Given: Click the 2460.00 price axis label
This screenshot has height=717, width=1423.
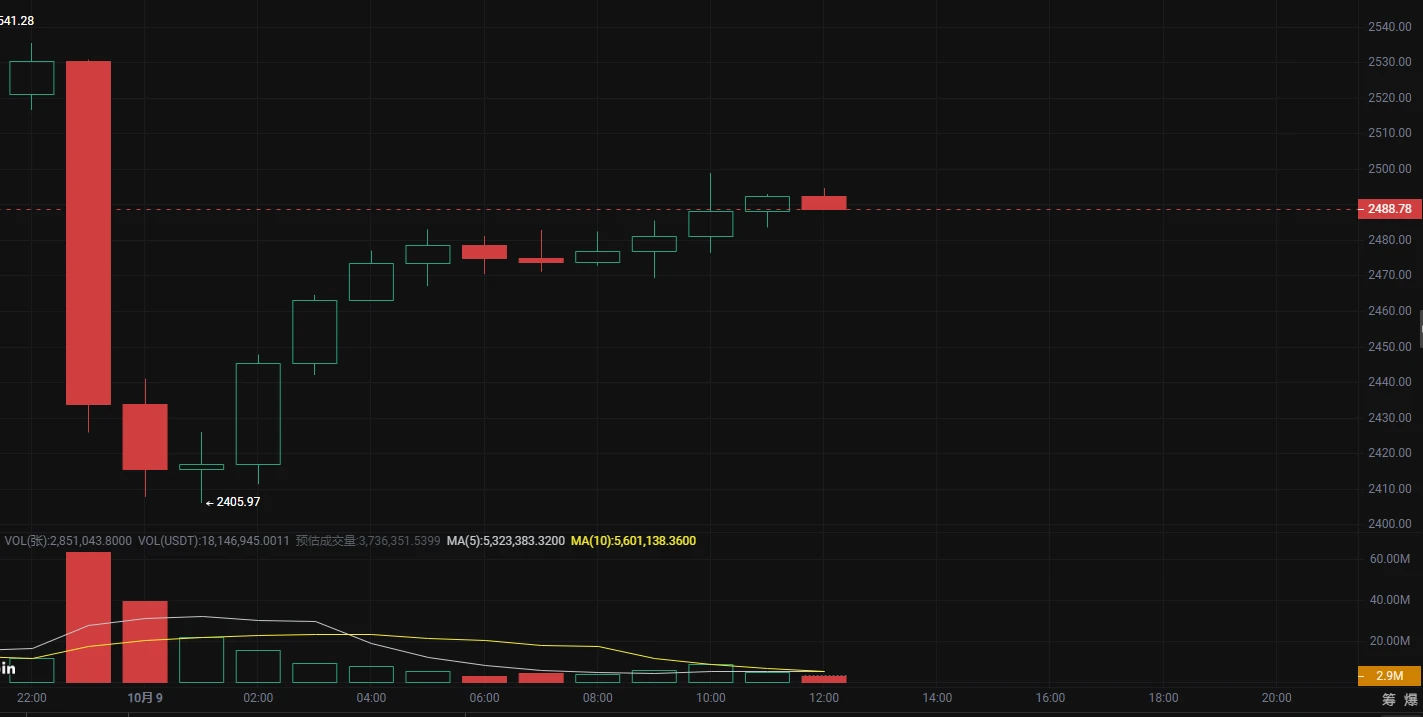Looking at the screenshot, I should (x=1390, y=311).
